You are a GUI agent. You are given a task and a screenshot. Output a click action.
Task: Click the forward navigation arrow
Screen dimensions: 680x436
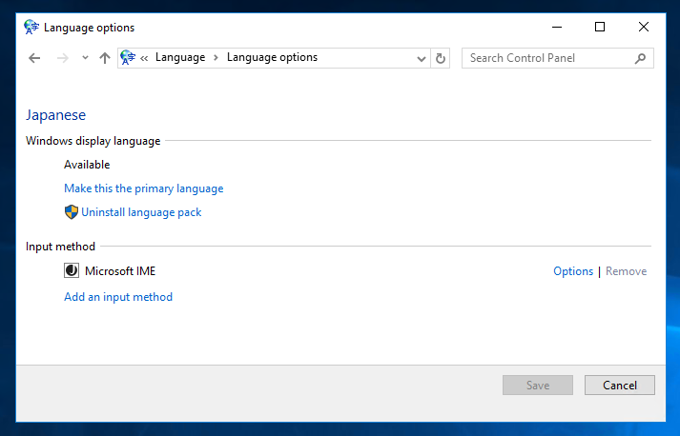(63, 58)
